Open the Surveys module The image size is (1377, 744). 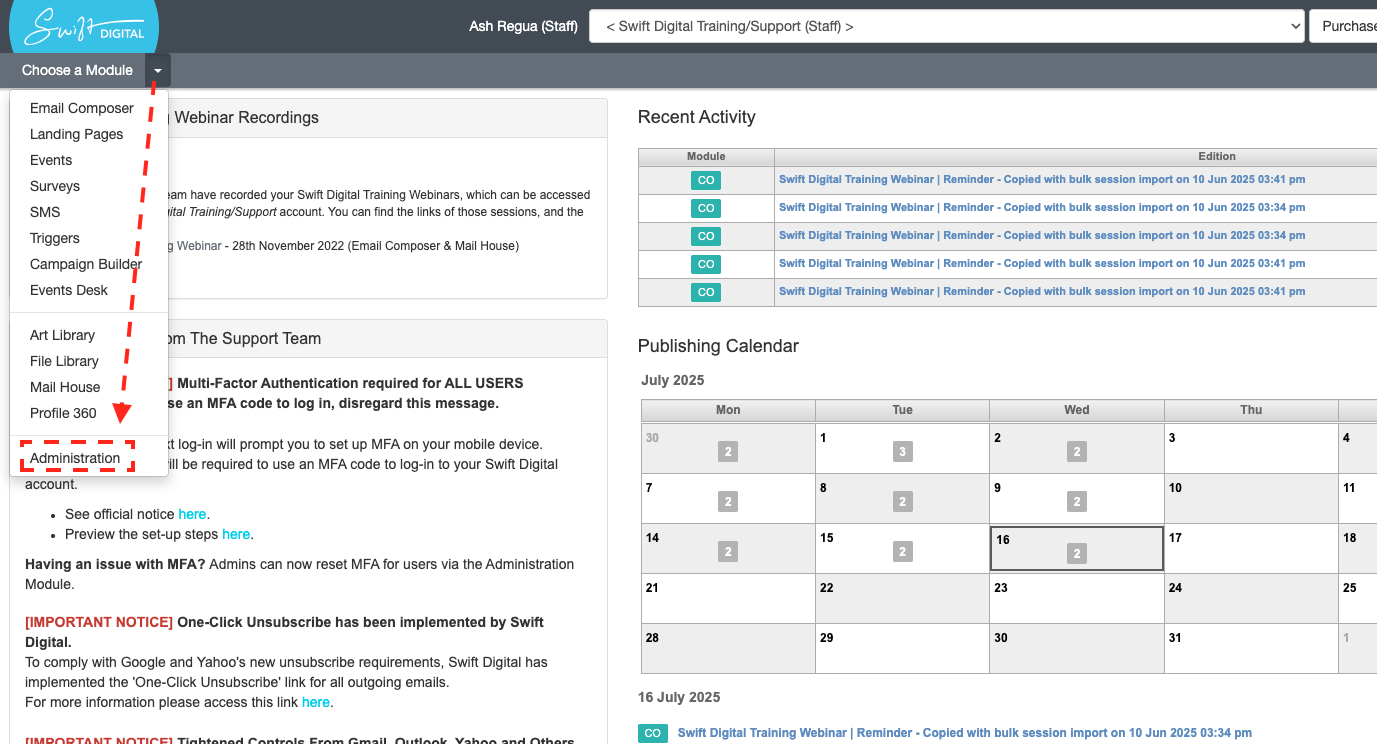coord(55,186)
